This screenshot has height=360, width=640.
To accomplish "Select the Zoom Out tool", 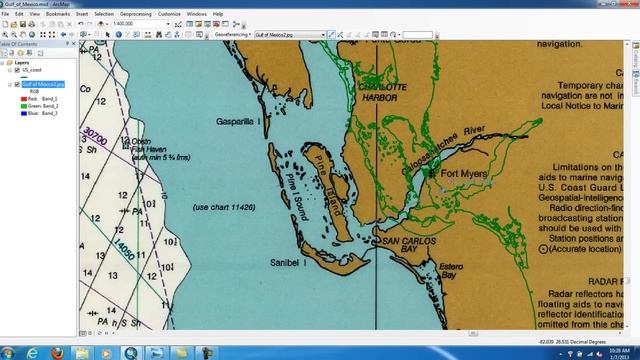I will click(14, 35).
